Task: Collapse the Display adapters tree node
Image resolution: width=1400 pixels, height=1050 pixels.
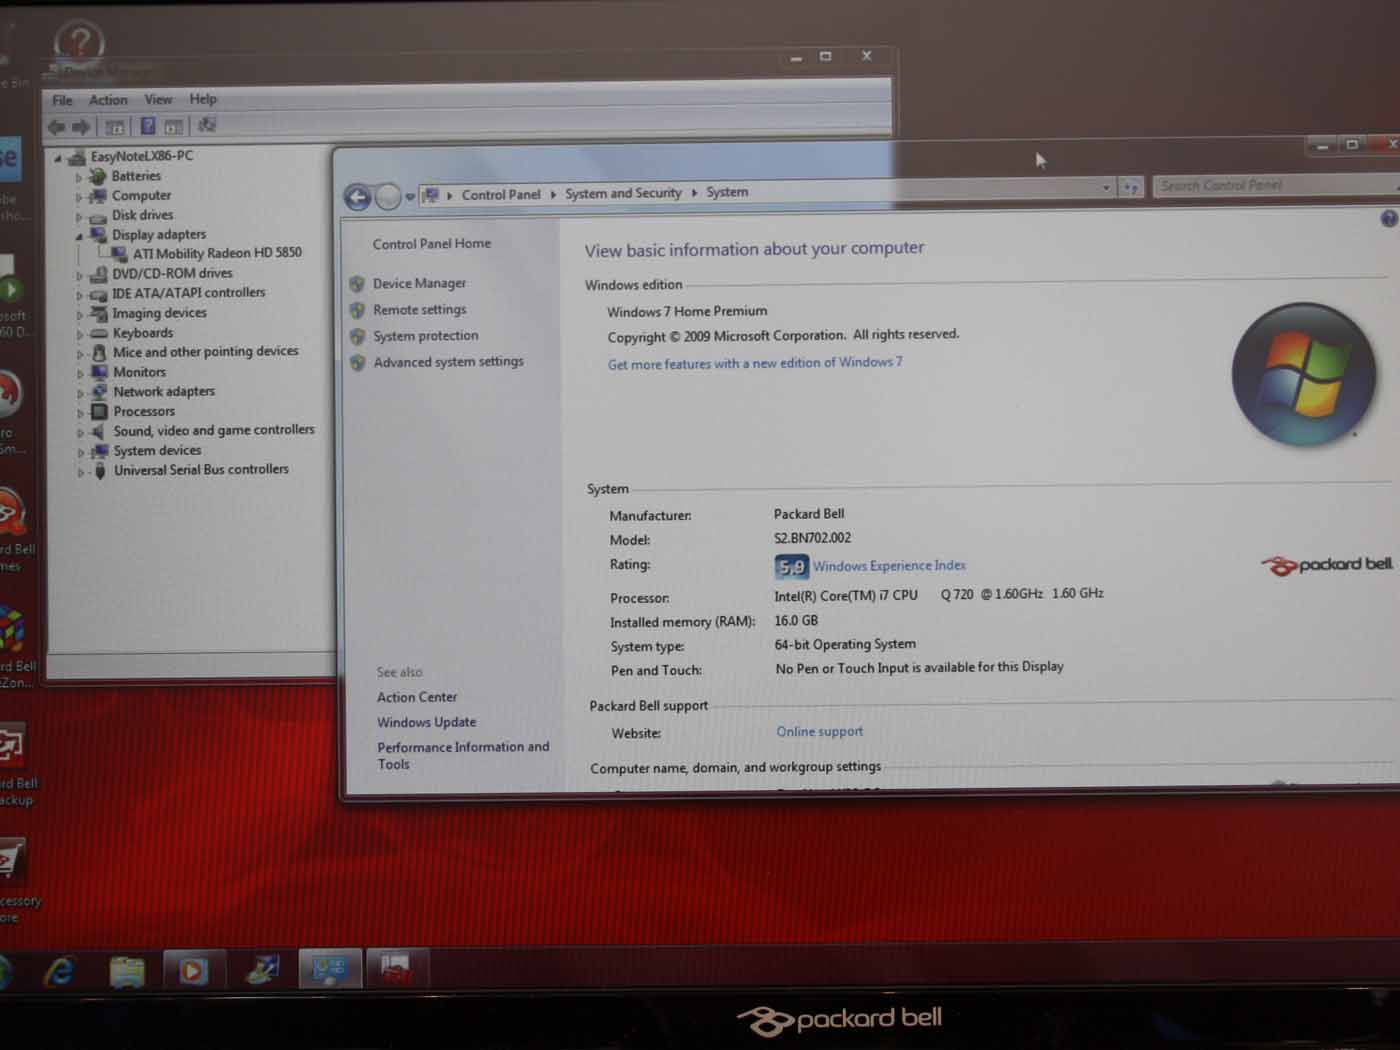Action: 79,236
